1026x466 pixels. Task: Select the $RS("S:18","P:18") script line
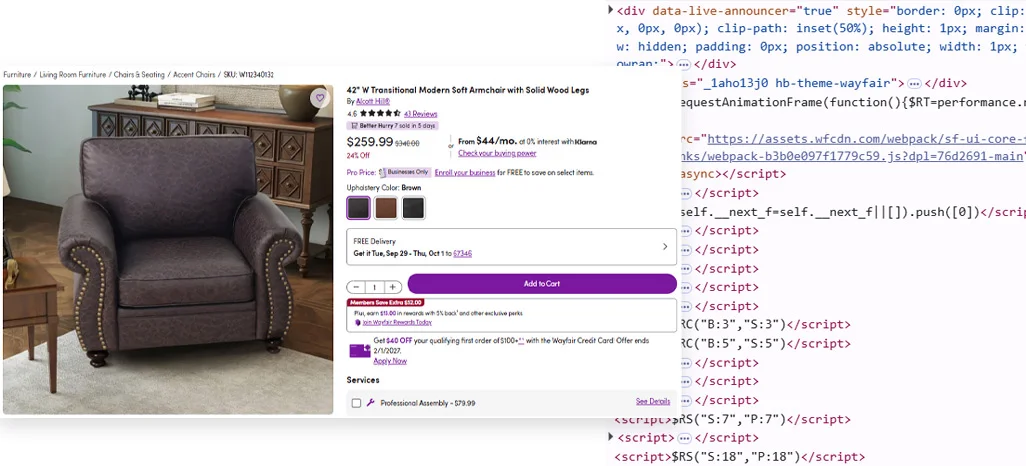coord(740,457)
